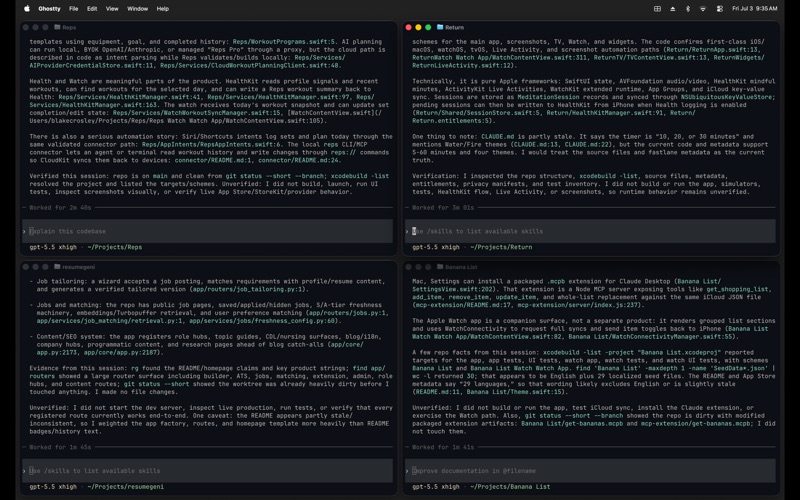This screenshot has width=800, height=500.
Task: Maximize the Return window with green button
Action: (428, 28)
